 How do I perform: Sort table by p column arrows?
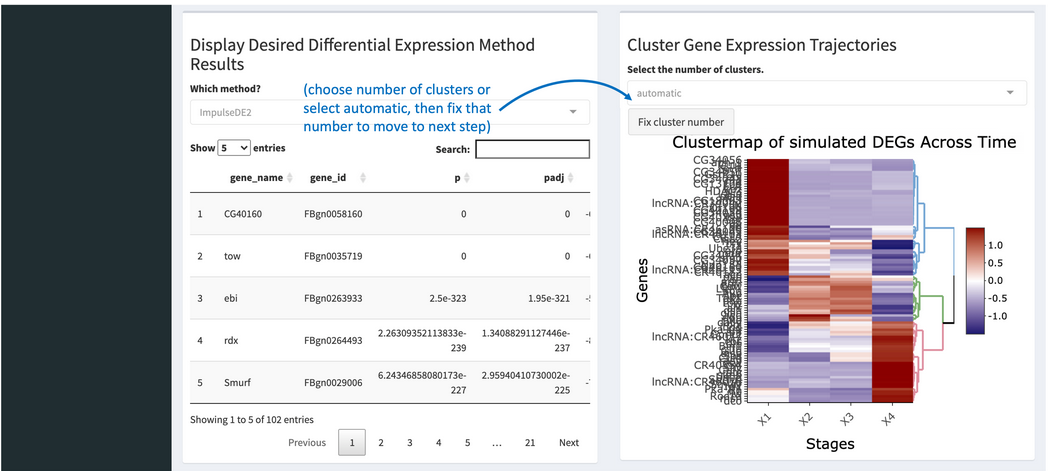tap(467, 178)
